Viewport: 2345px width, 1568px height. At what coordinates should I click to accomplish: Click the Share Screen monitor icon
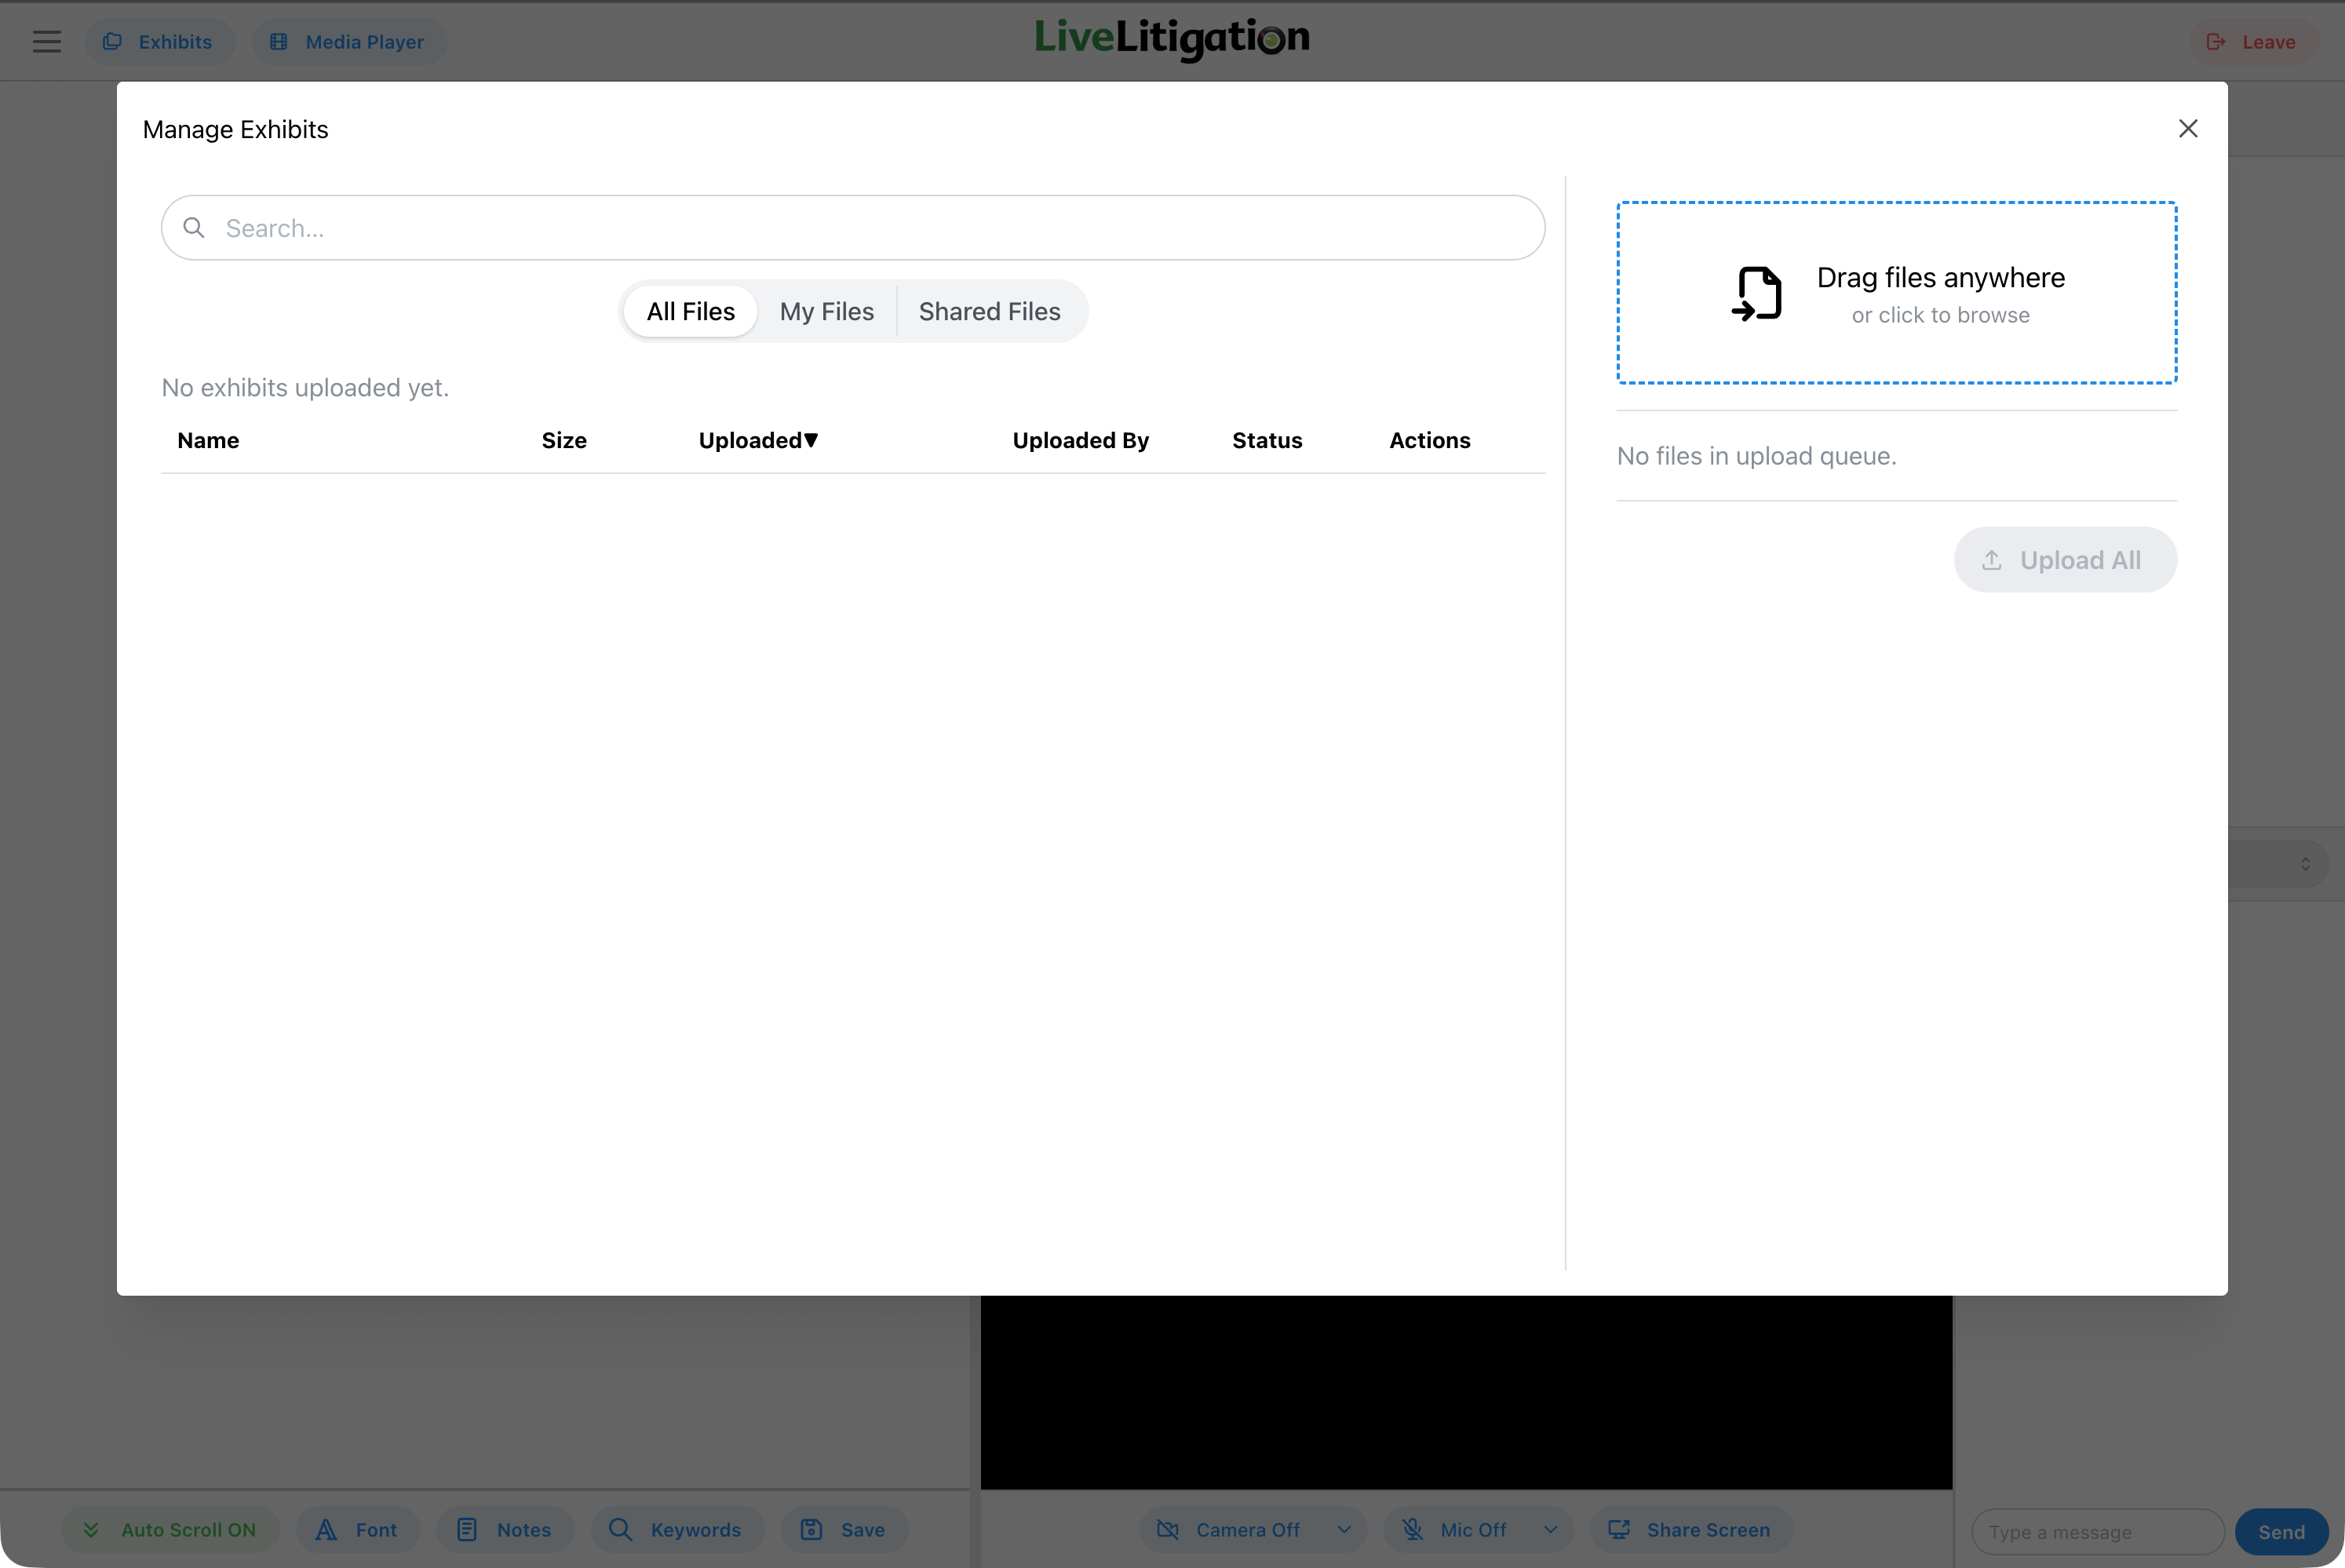coord(1619,1529)
